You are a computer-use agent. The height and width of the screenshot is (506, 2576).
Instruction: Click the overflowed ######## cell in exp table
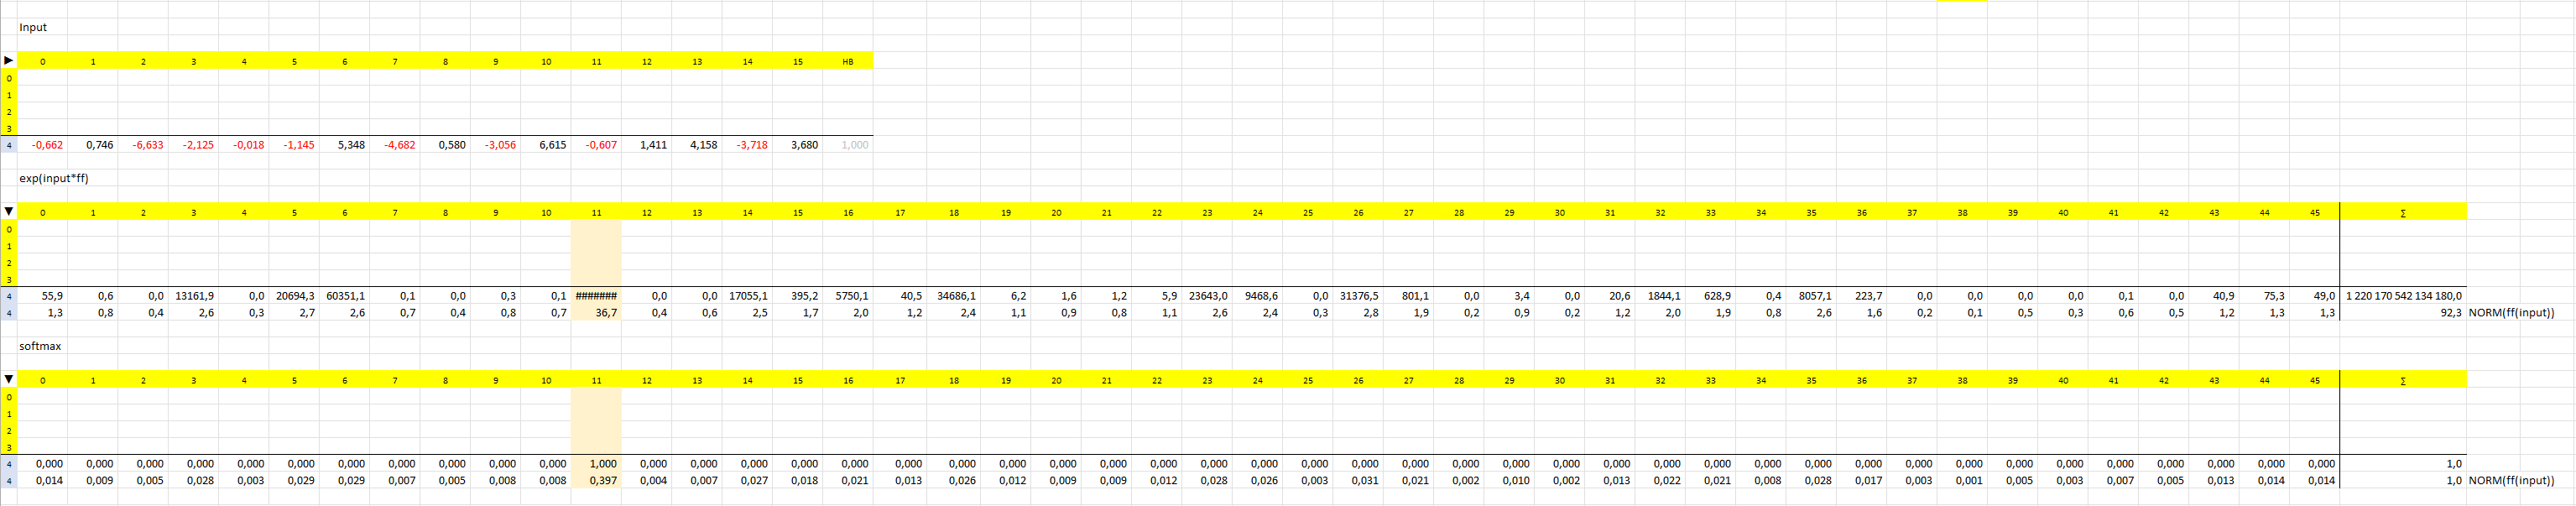click(596, 296)
